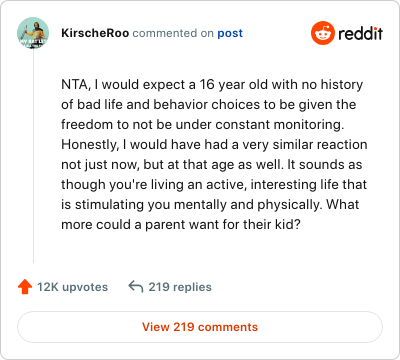This screenshot has height=360, width=400.
Task: Click the final line 'more could a parent want for their kid?'
Action: pyautogui.click(x=181, y=224)
